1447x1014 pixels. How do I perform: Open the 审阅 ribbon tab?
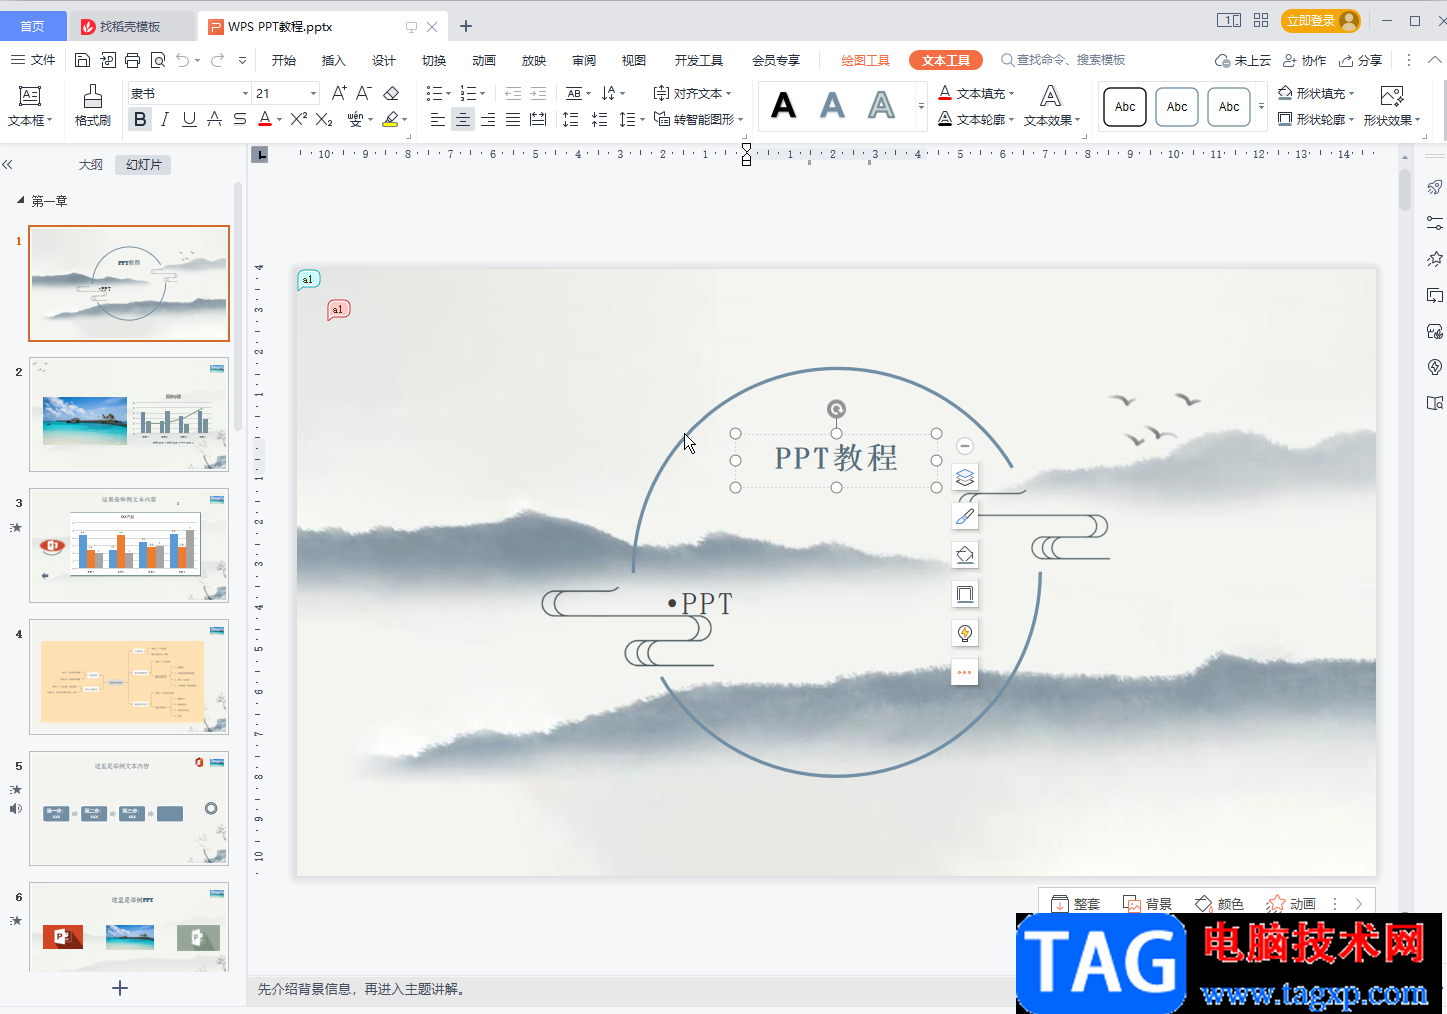[583, 60]
